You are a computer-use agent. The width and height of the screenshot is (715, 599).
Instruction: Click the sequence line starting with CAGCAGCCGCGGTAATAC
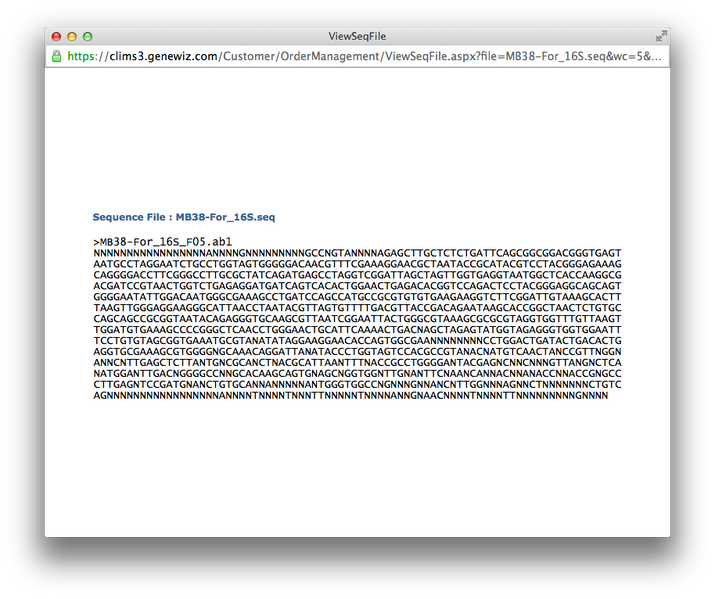(357, 319)
